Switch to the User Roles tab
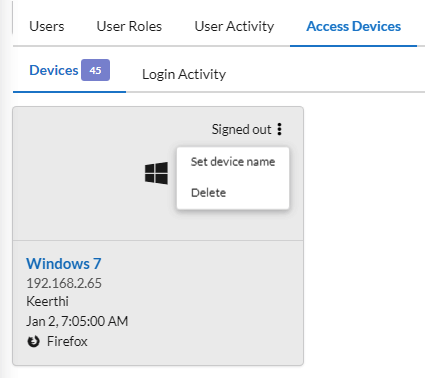Screen dimensions: 425x378 click(129, 26)
